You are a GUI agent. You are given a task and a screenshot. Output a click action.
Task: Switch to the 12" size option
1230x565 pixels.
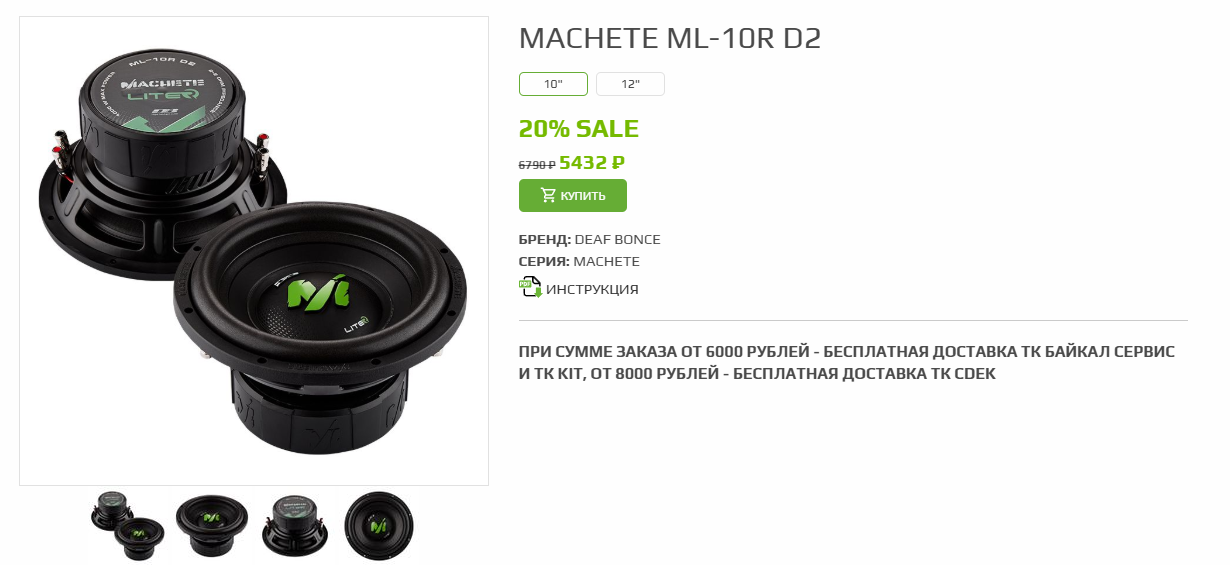(x=630, y=84)
